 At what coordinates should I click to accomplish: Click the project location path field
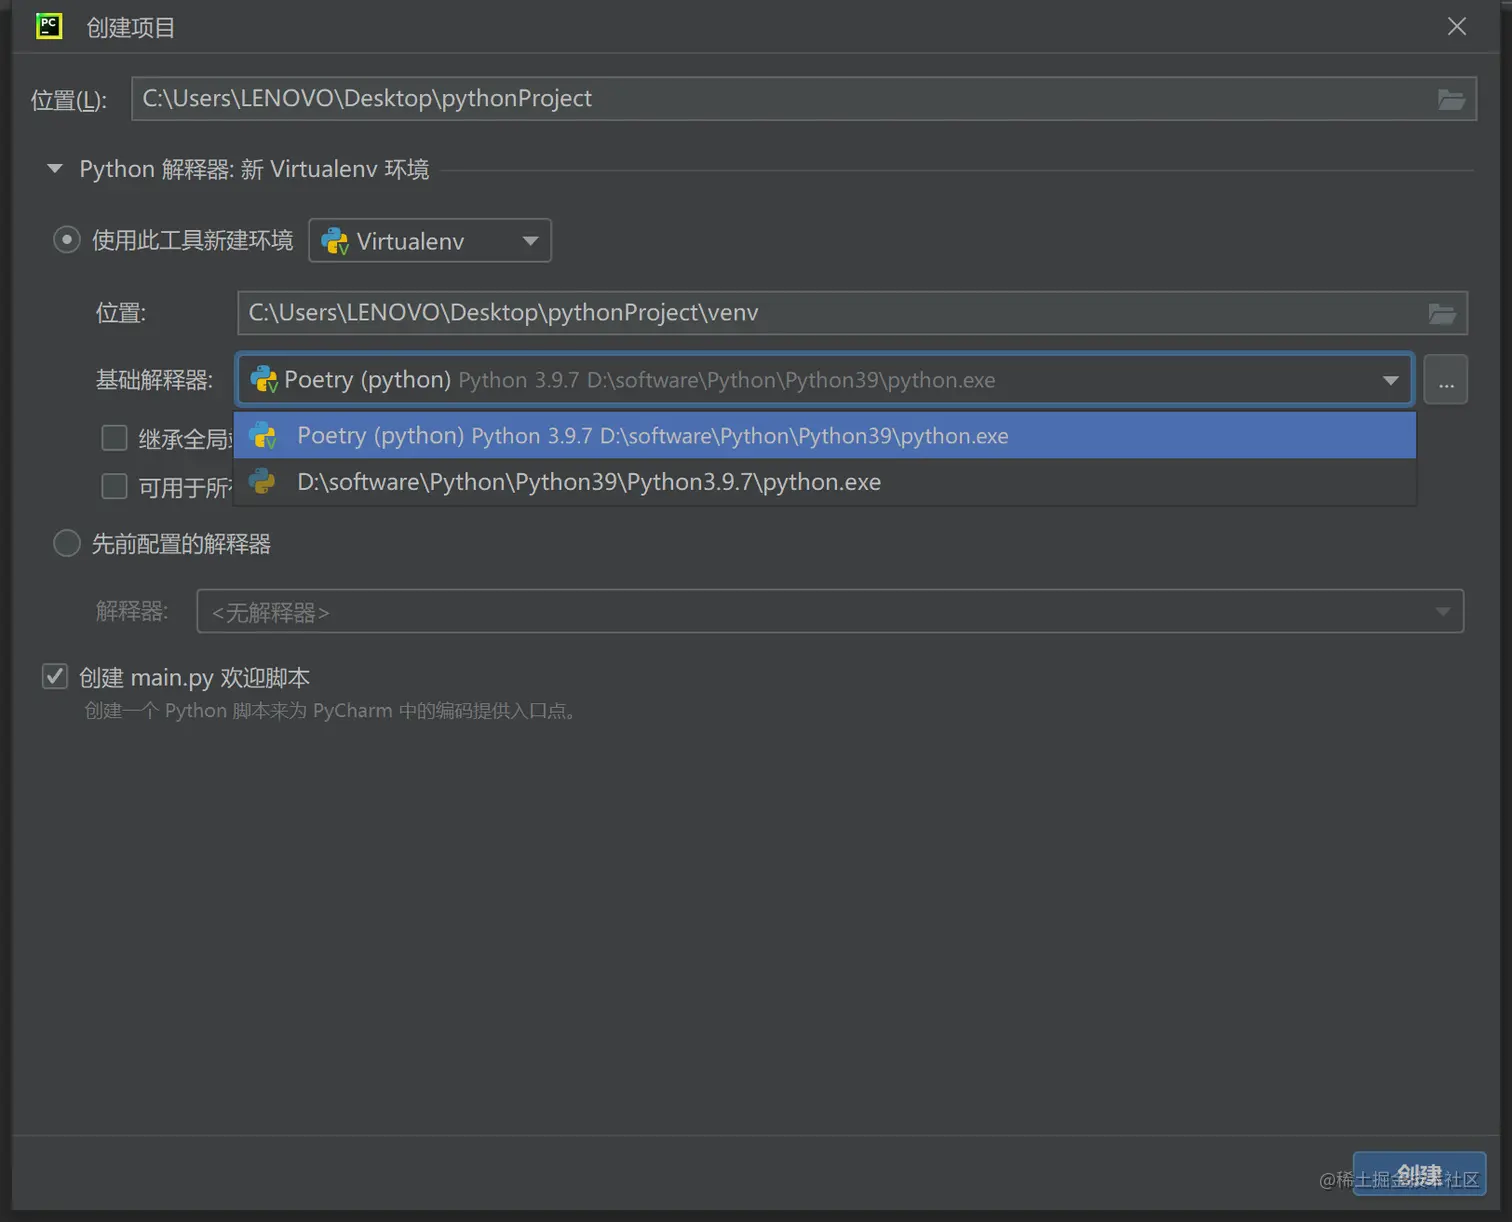tap(804, 99)
